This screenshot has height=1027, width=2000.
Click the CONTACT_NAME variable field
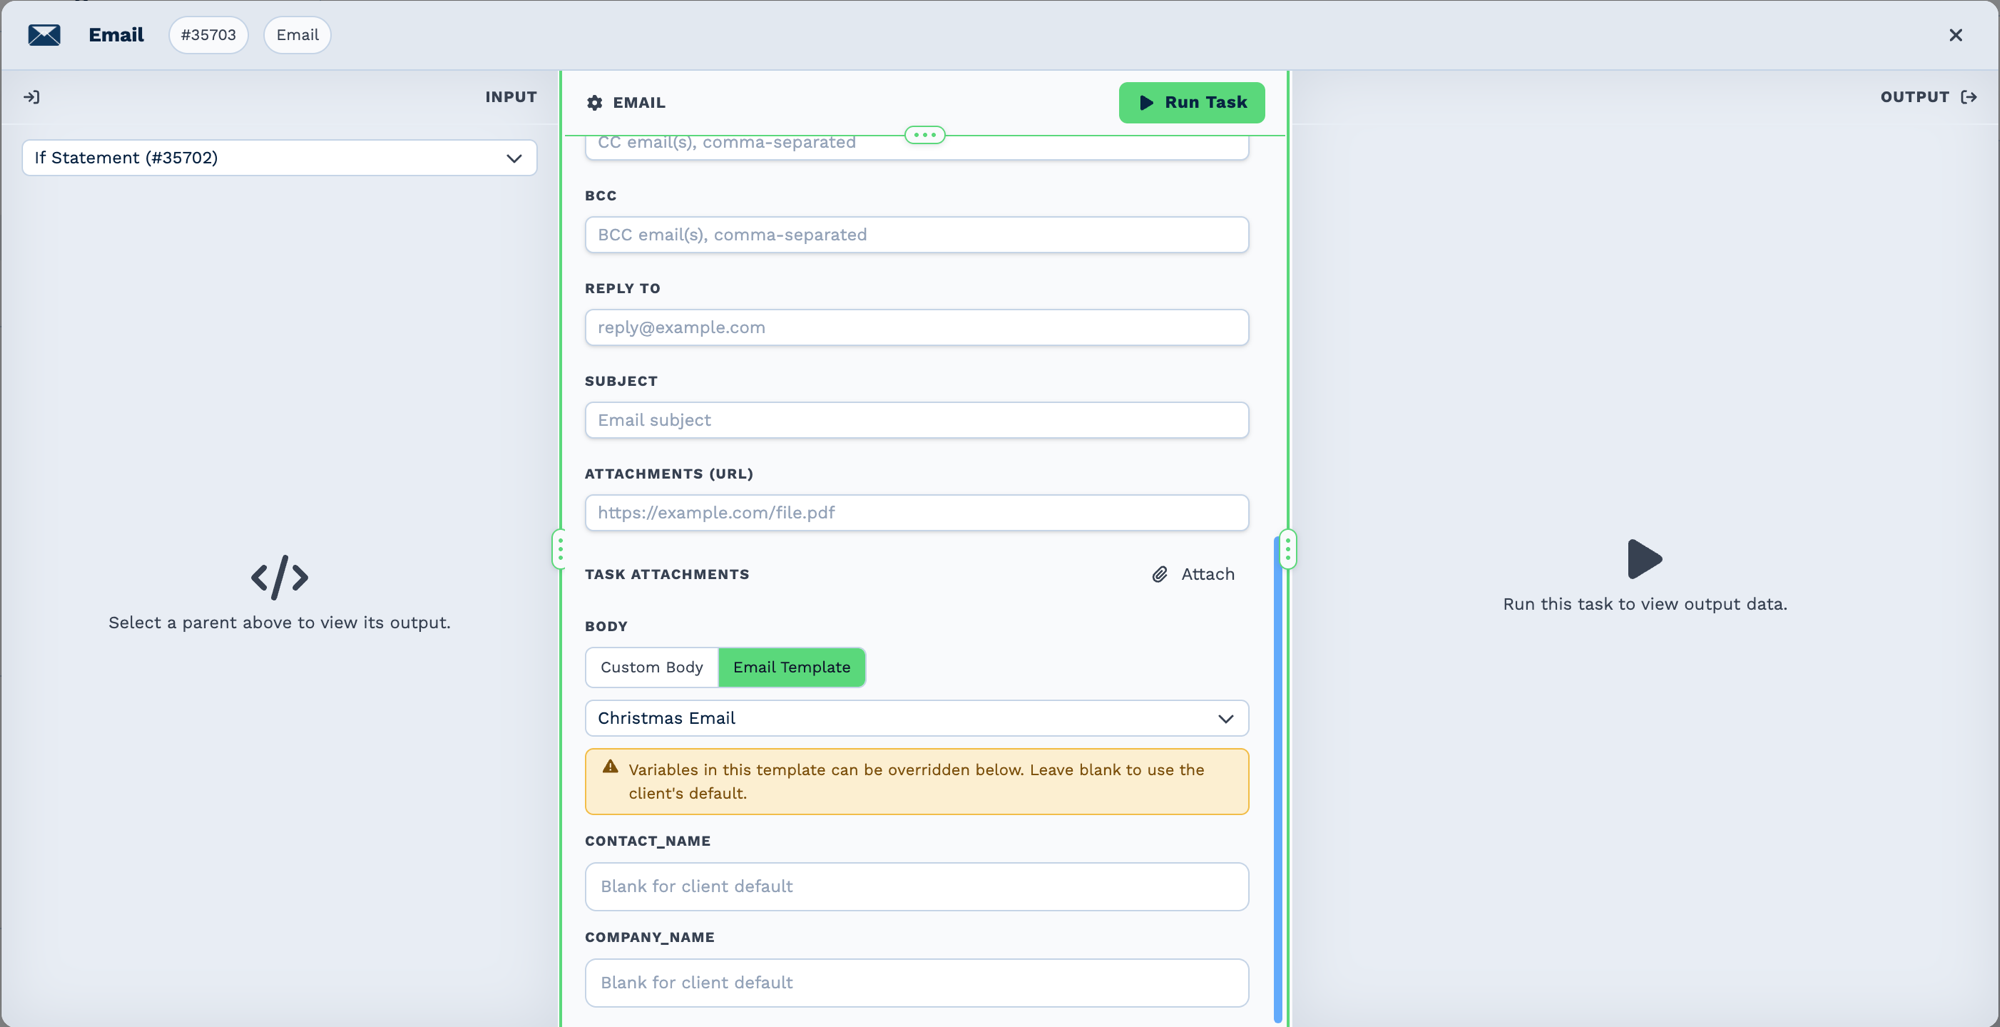(x=917, y=887)
